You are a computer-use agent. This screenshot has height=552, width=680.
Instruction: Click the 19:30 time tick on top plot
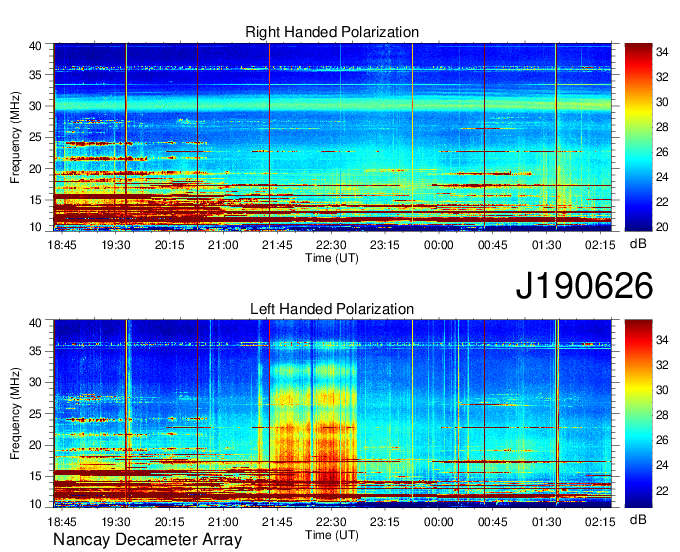(x=116, y=245)
